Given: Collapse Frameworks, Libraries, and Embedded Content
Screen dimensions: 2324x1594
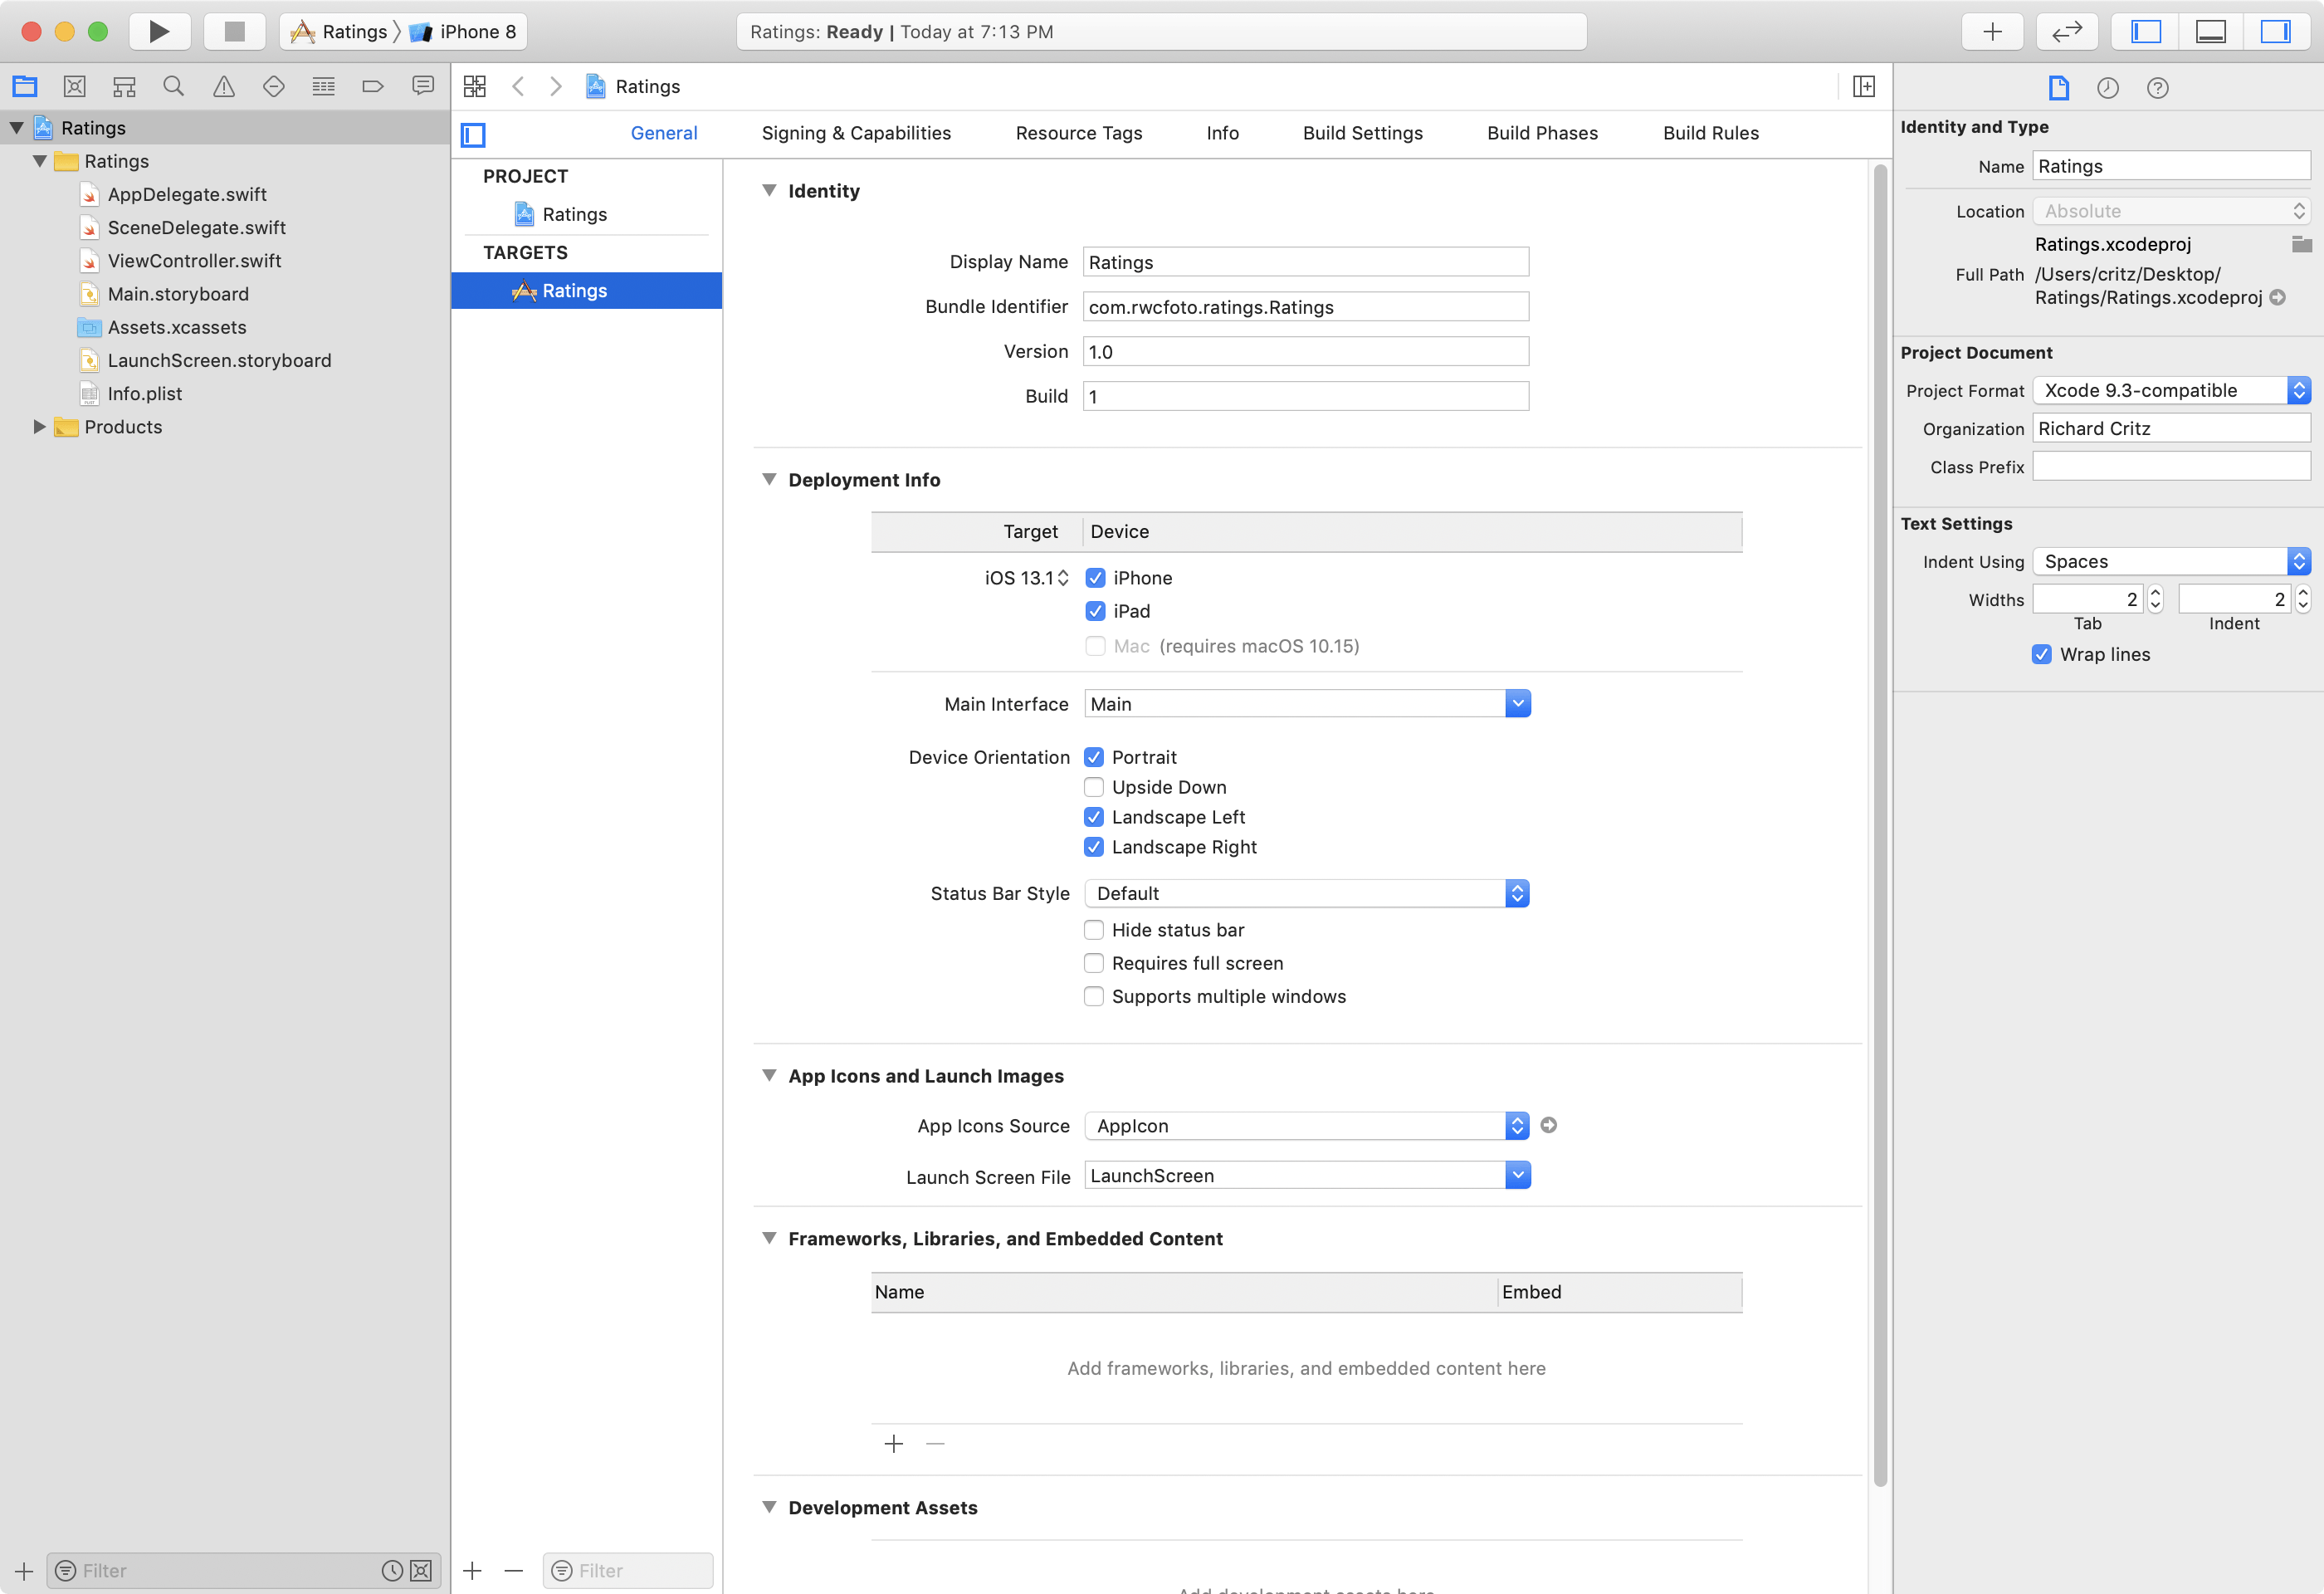Looking at the screenshot, I should pos(769,1238).
